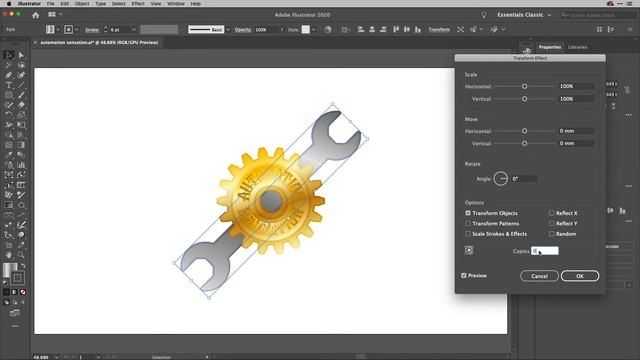Choose the Line Segment tool

point(21,85)
